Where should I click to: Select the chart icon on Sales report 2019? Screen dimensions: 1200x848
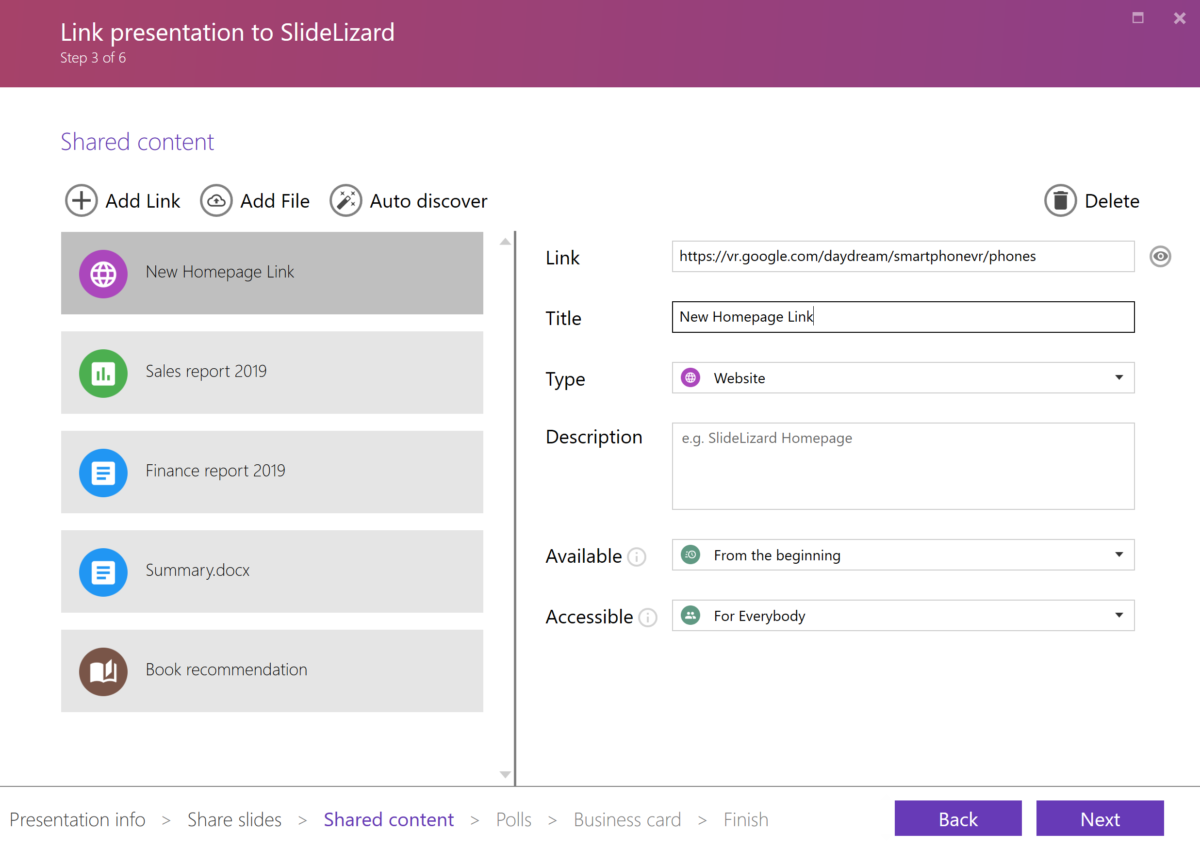(x=103, y=372)
